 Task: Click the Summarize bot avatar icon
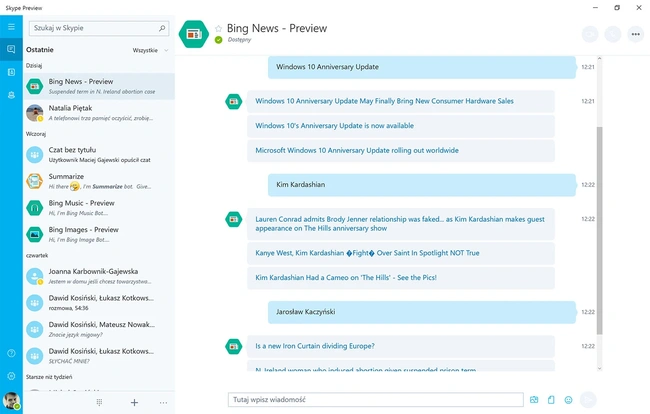(x=34, y=181)
